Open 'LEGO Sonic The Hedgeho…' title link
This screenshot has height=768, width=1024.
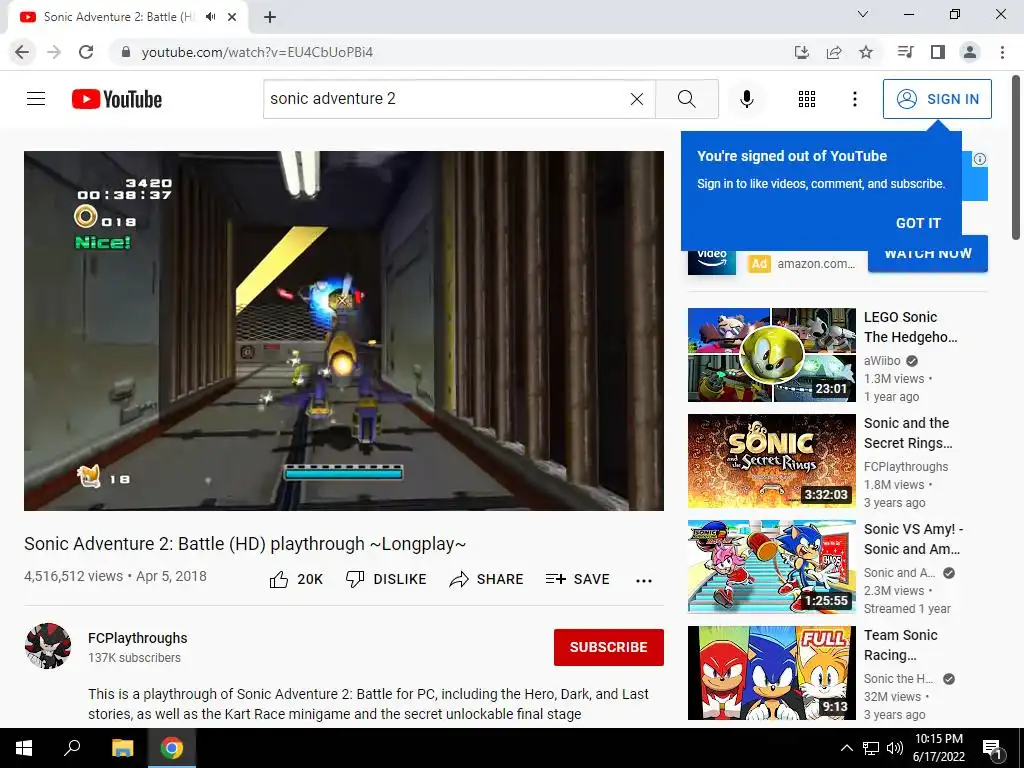[x=910, y=327]
